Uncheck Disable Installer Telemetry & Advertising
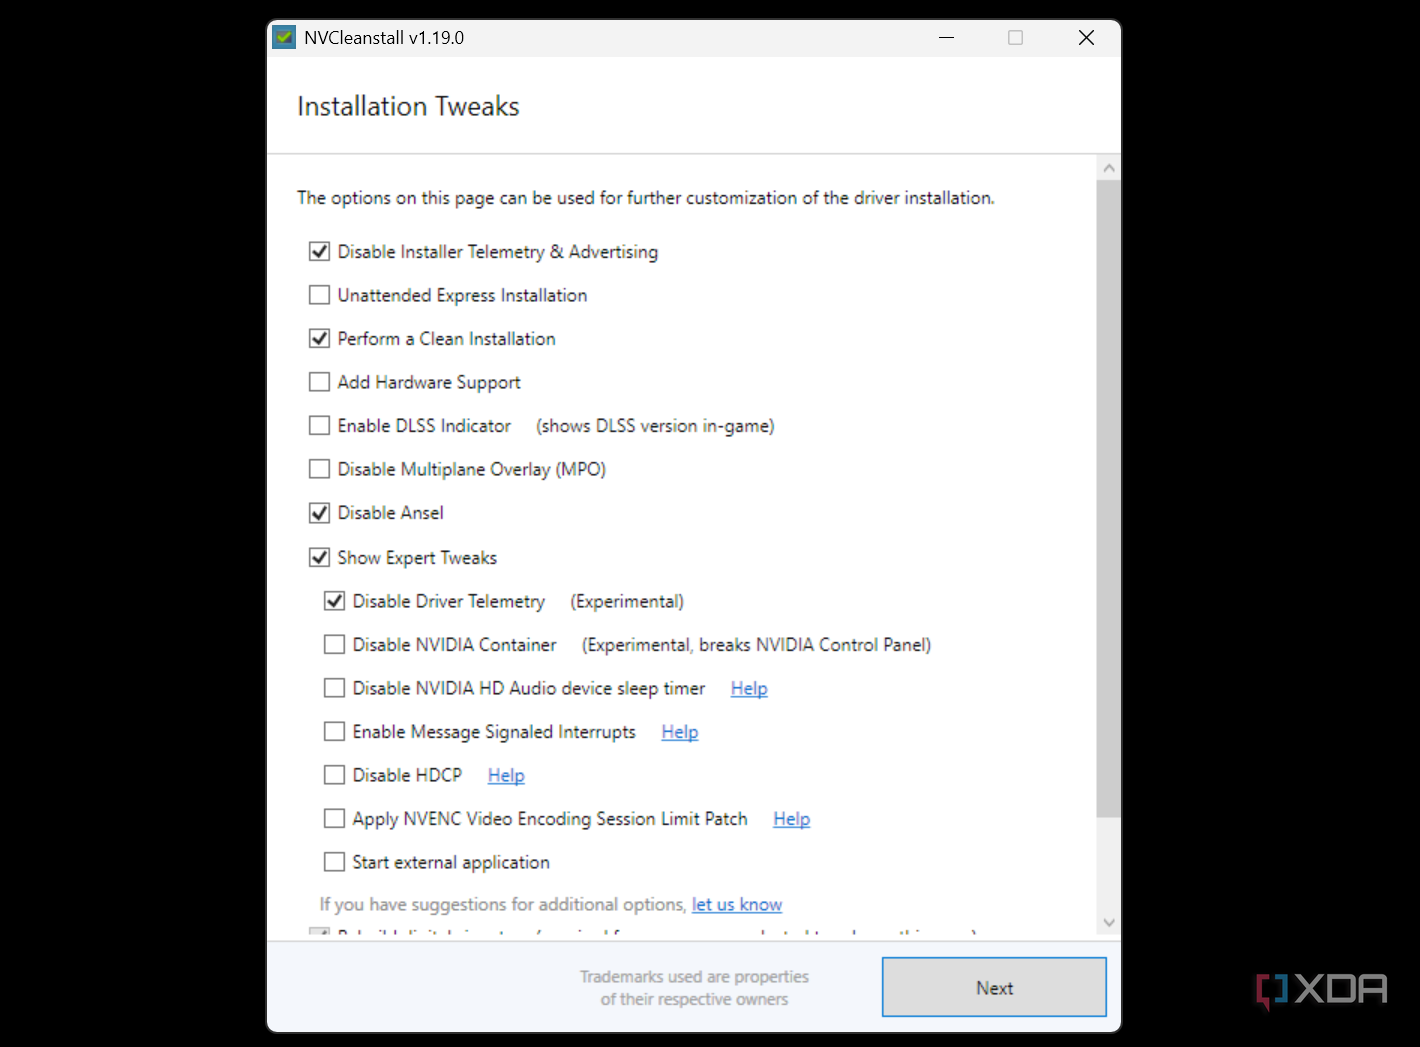 coord(319,252)
